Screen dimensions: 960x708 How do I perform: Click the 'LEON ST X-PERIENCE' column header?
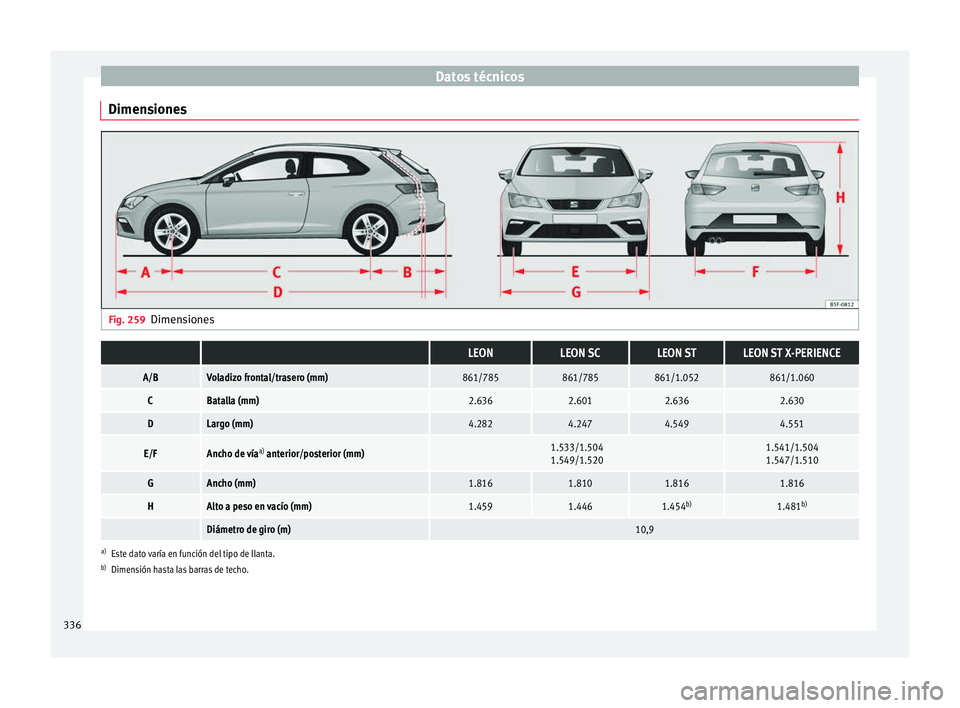pyautogui.click(x=792, y=353)
